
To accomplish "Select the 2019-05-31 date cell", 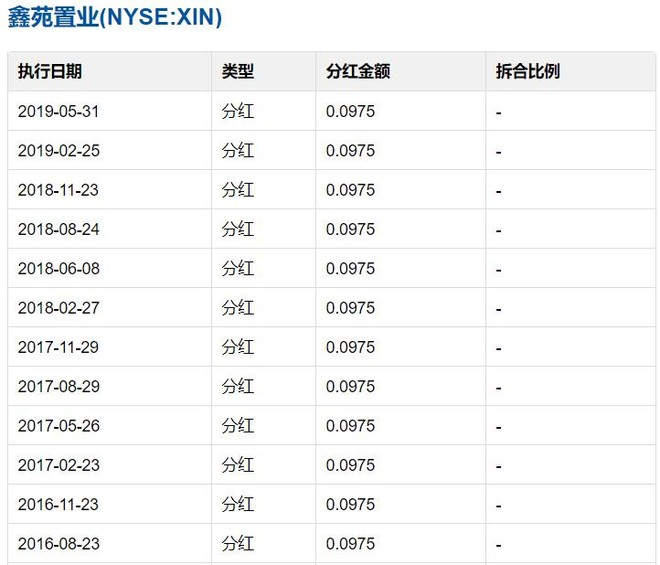I will (x=59, y=112).
